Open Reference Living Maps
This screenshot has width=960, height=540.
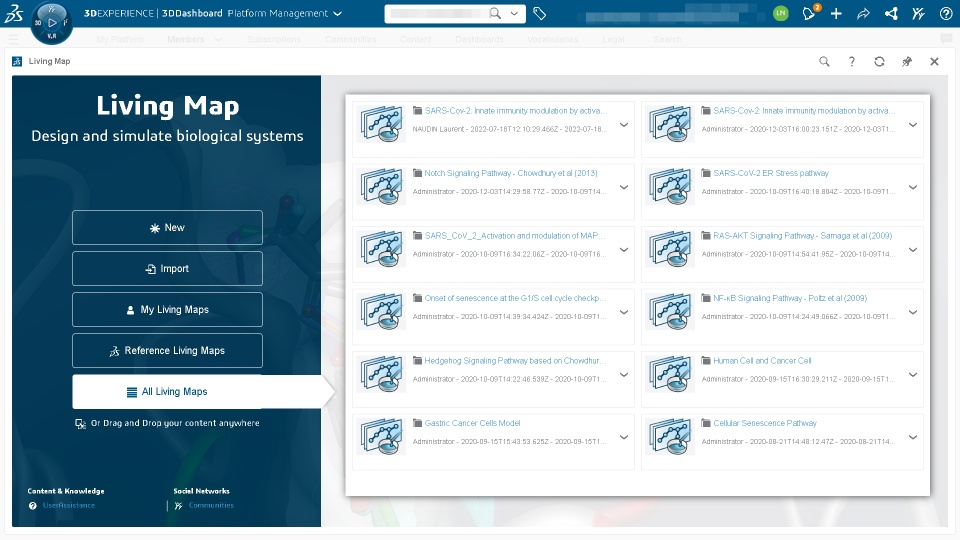[x=167, y=351]
